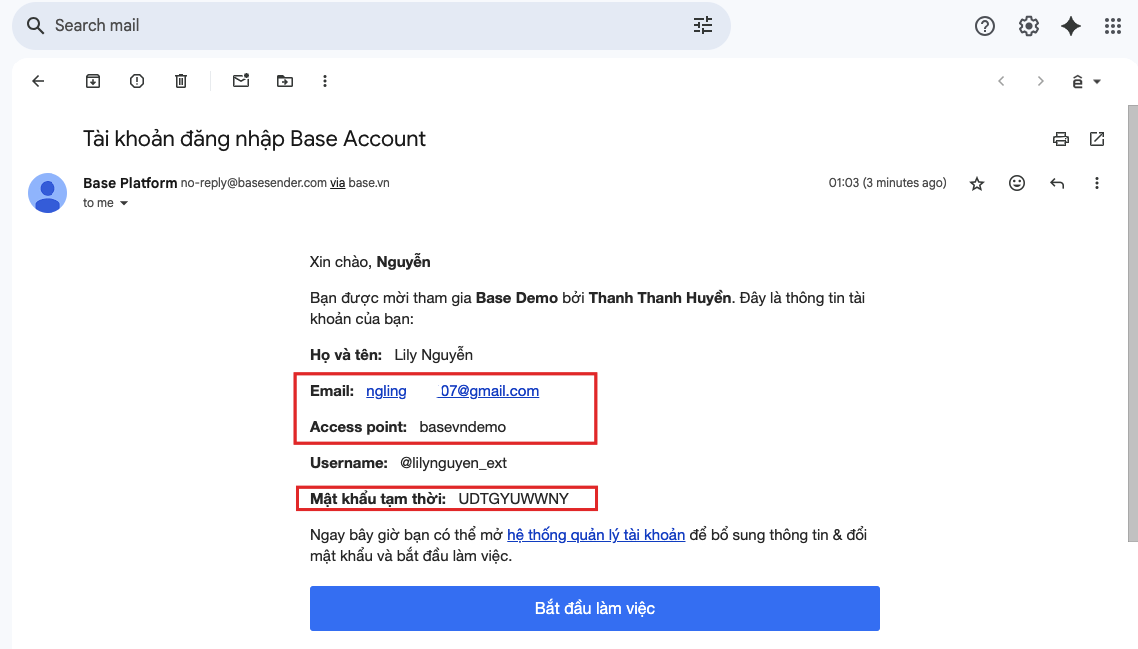Viewport: 1138px width, 649px height.
Task: Click the '01:03 (3 minutes ago)' timestamp
Action: [x=887, y=183]
